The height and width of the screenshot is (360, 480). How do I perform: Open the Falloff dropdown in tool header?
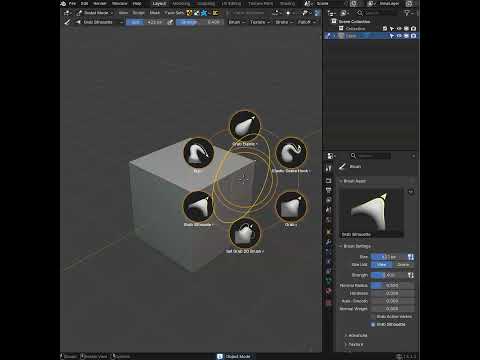306,22
